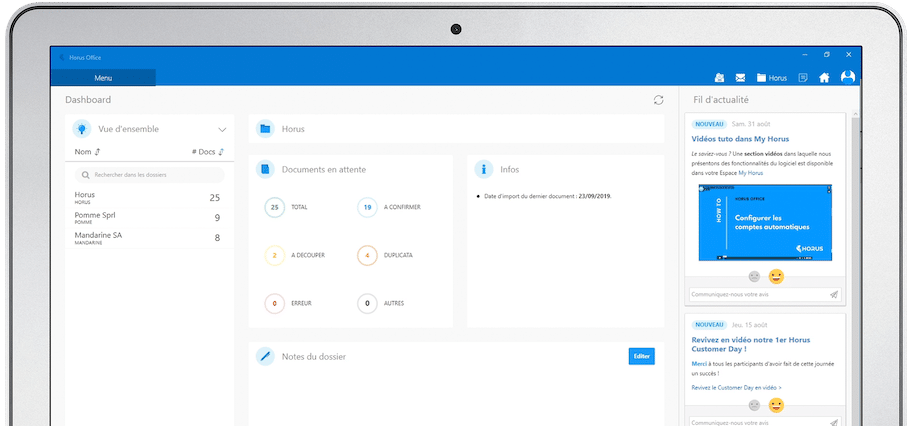Image resolution: width=907 pixels, height=426 pixels.
Task: Click the Horus Office app logo
Action: click(62, 57)
